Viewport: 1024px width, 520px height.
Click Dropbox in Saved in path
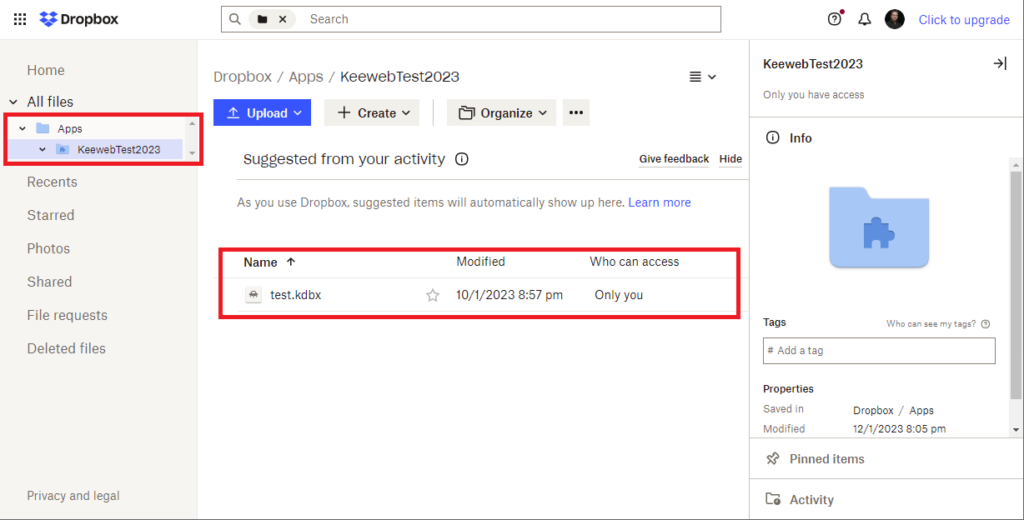[x=872, y=410]
